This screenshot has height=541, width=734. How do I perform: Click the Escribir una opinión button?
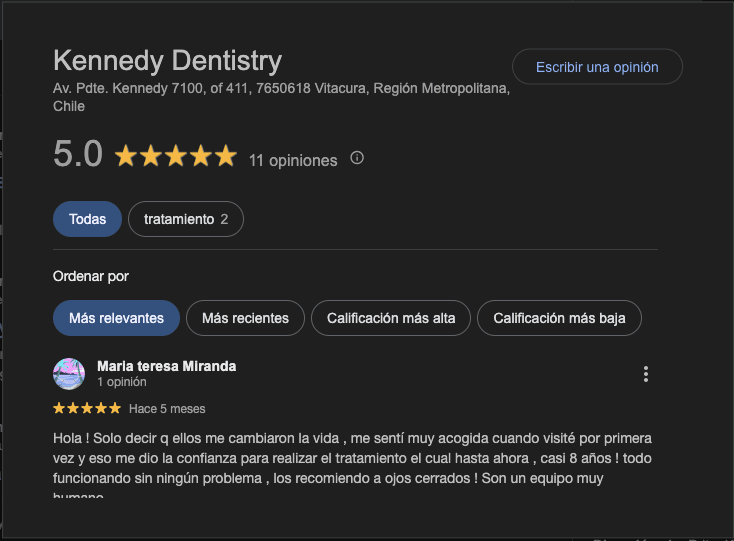click(597, 67)
